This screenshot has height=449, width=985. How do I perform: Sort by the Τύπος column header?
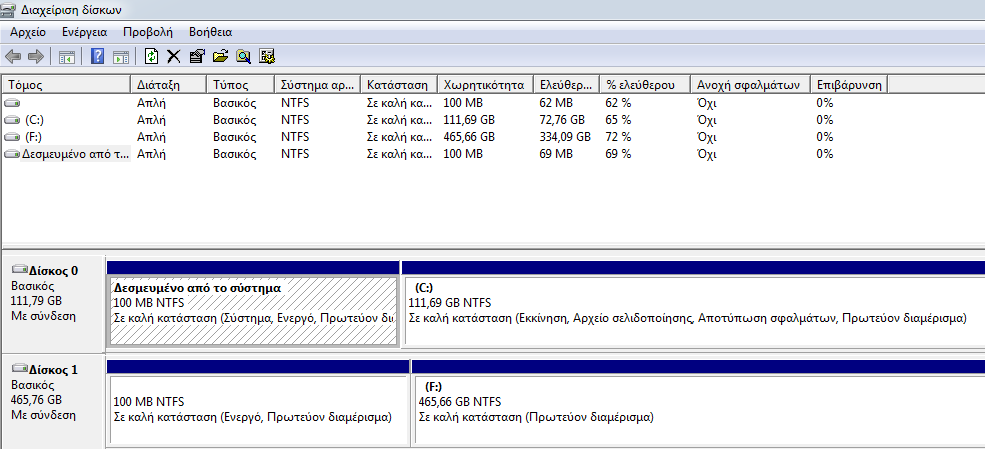[x=241, y=85]
